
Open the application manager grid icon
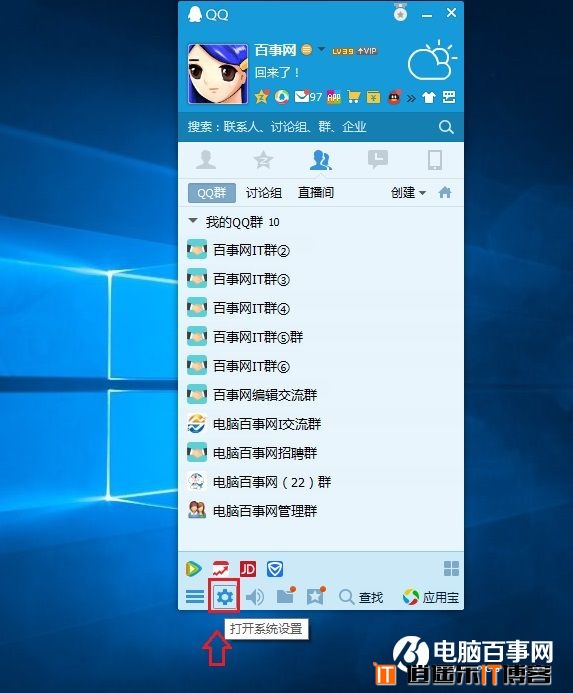point(451,569)
